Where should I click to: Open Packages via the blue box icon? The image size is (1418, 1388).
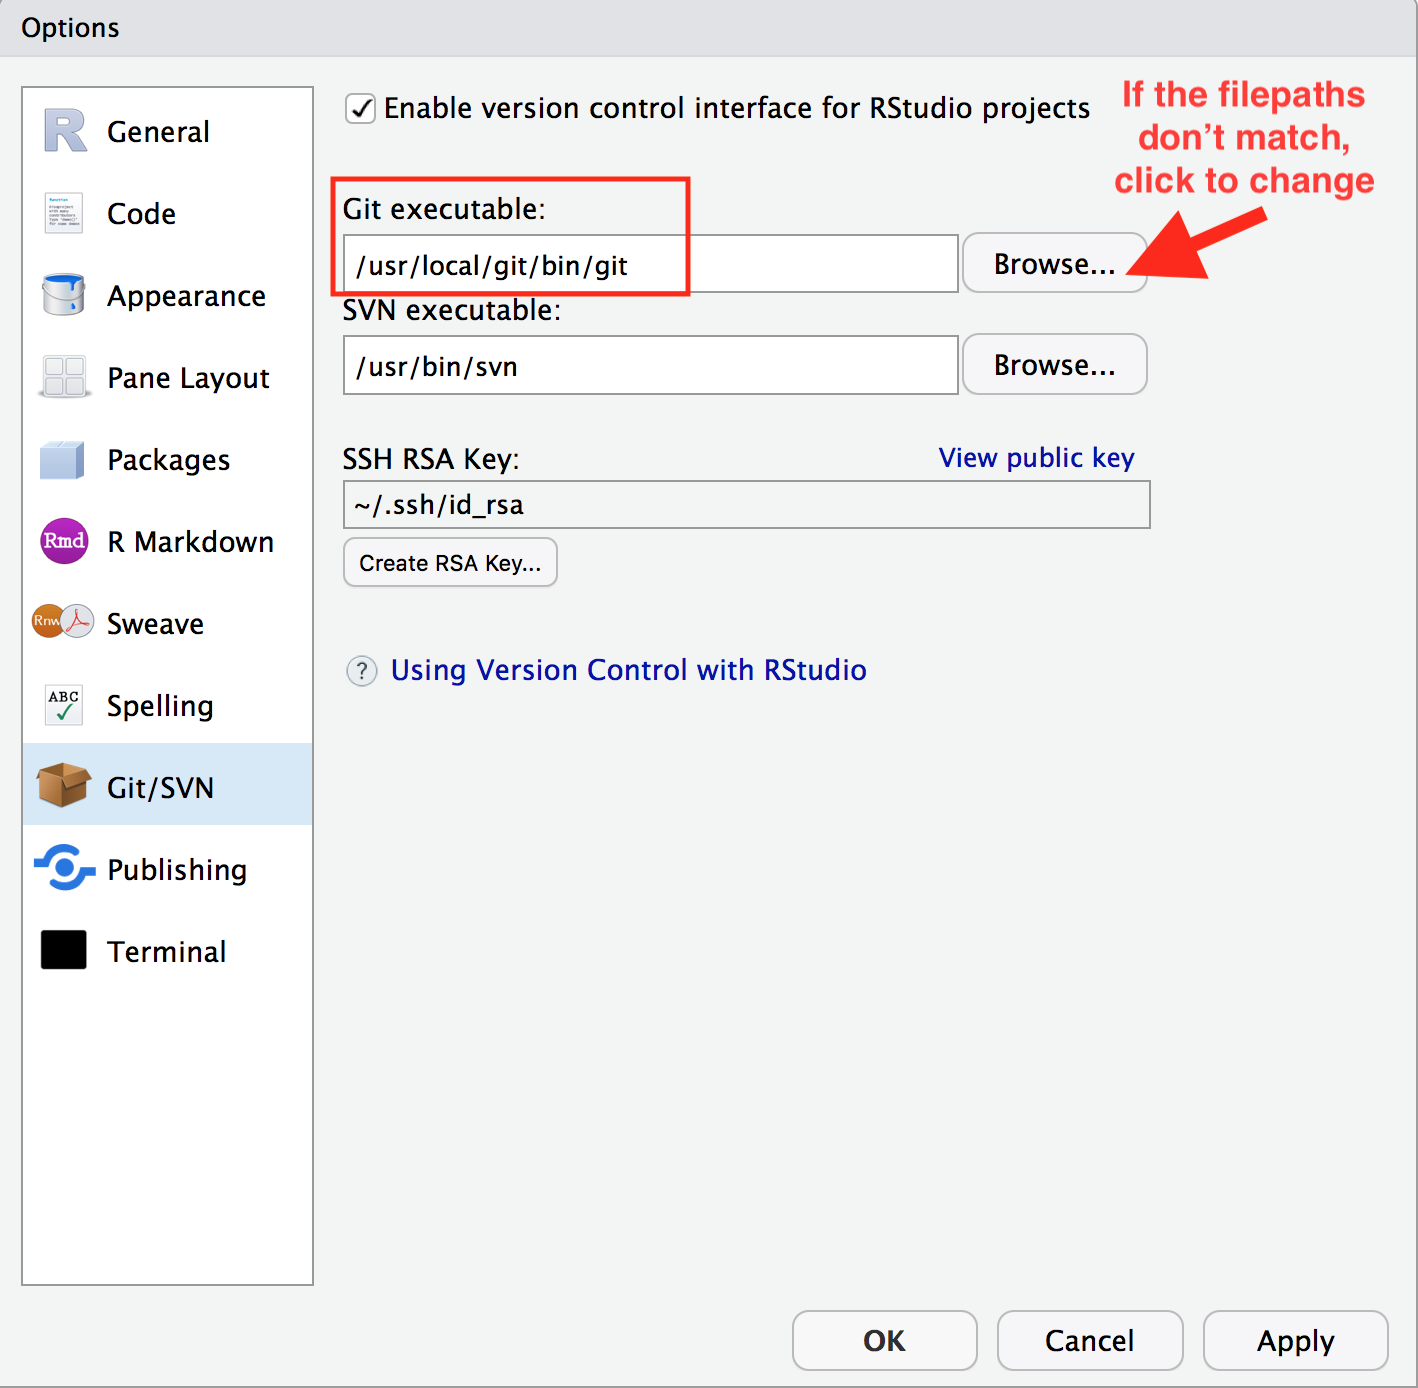pos(63,459)
